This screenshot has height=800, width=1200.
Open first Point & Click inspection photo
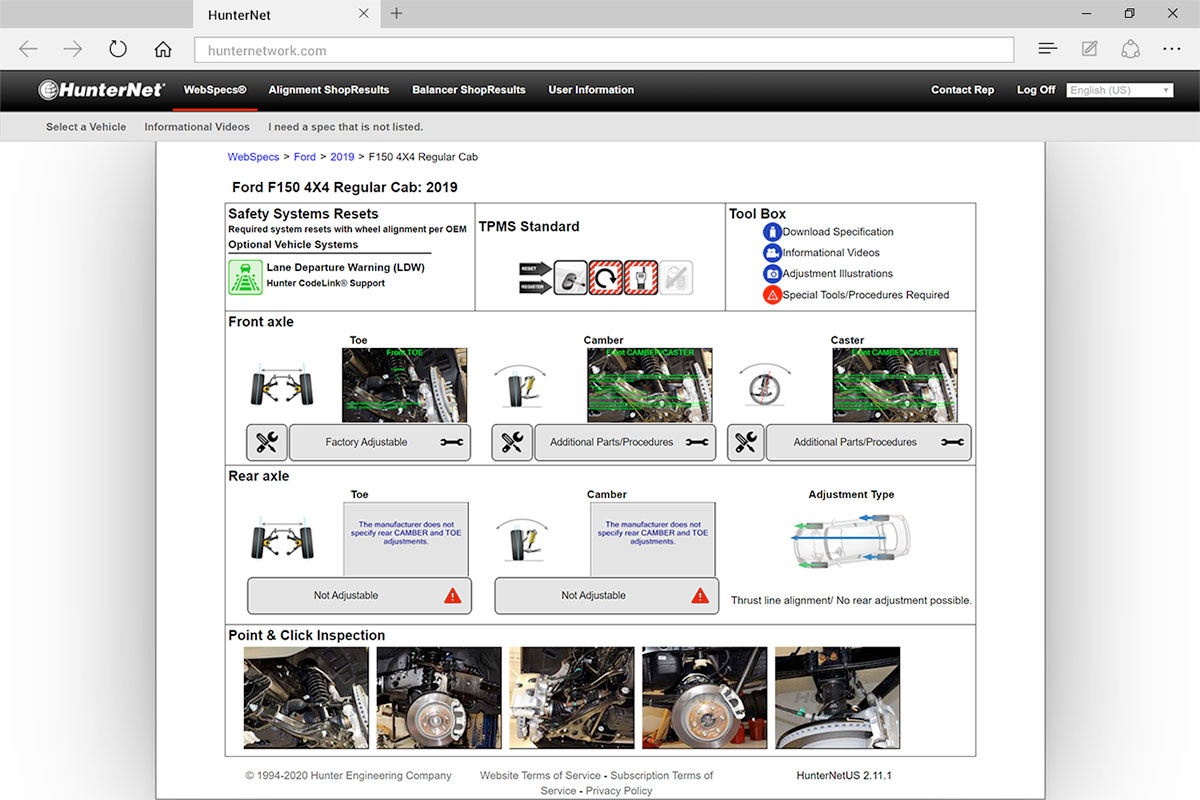(x=306, y=698)
